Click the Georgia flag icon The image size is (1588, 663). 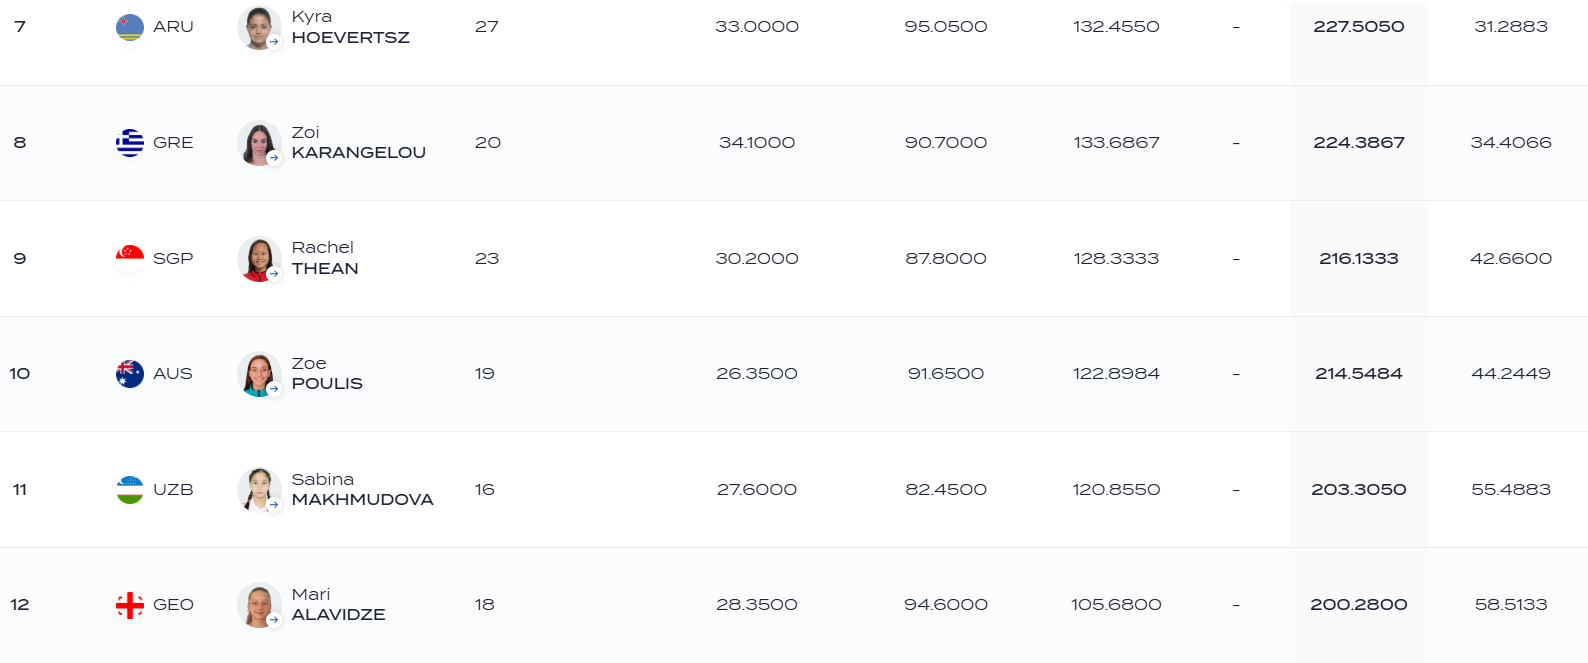pos(130,605)
